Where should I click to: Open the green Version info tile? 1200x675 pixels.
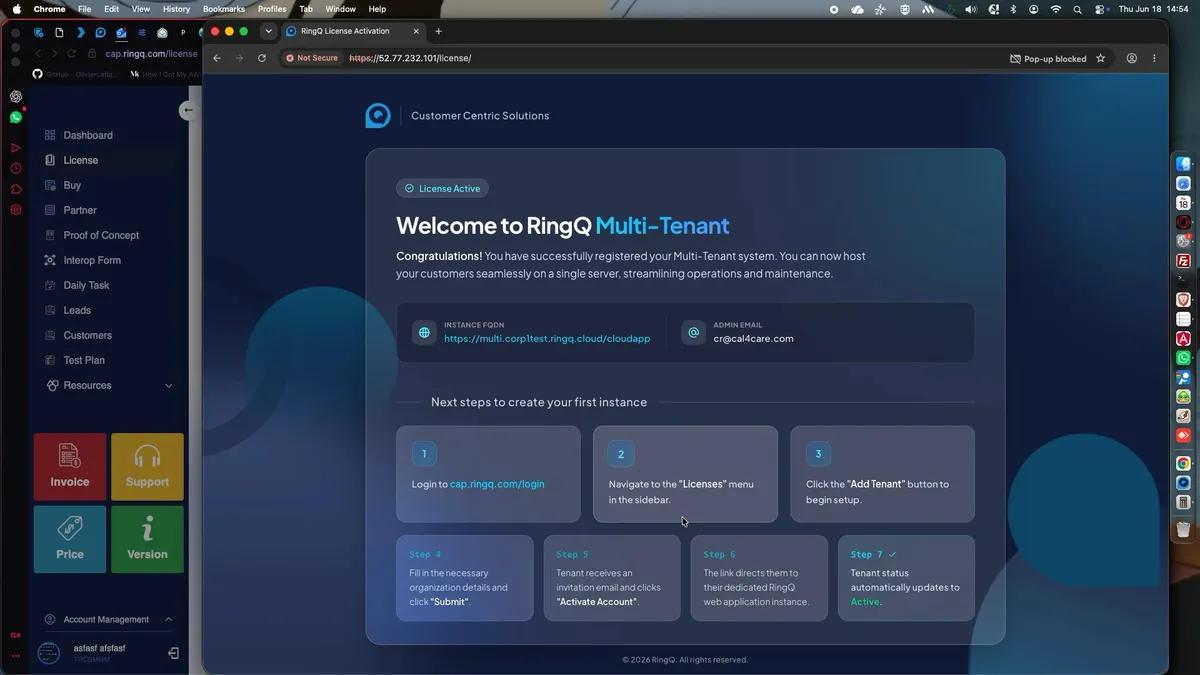(x=147, y=539)
